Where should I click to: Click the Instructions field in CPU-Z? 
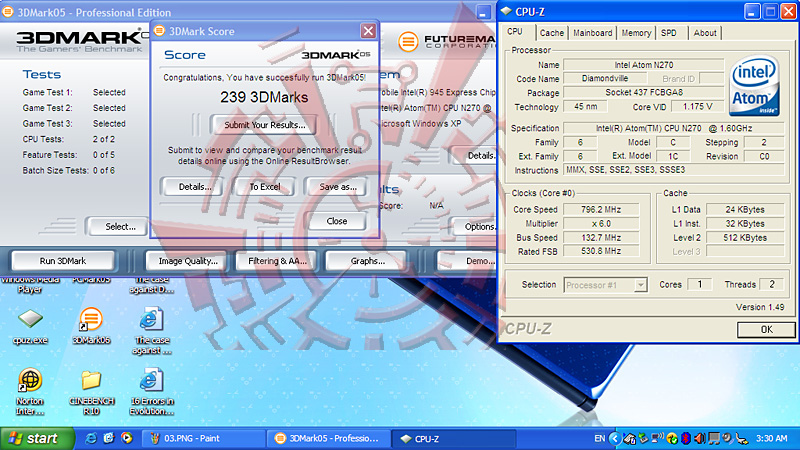pyautogui.click(x=673, y=170)
